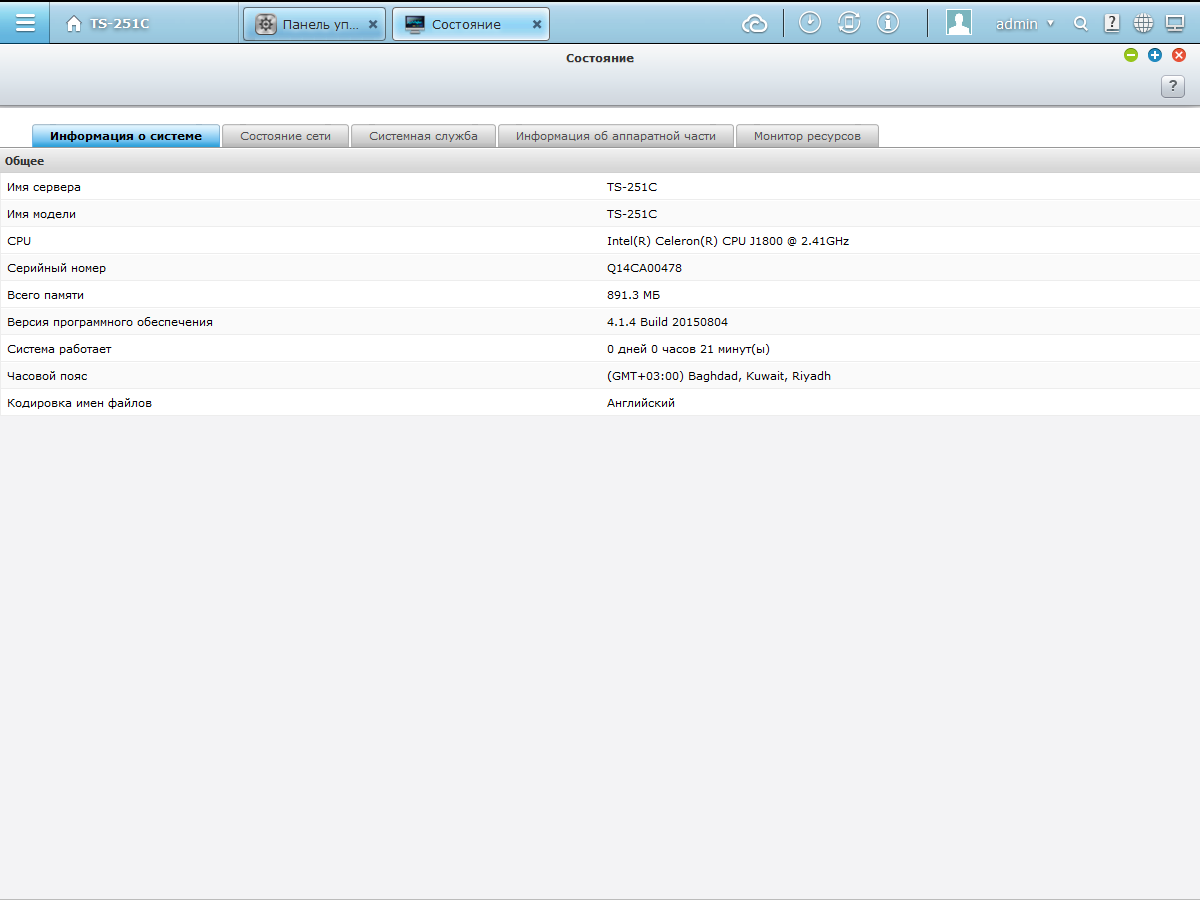Switch to Монитор ресурсов tab

click(x=807, y=136)
